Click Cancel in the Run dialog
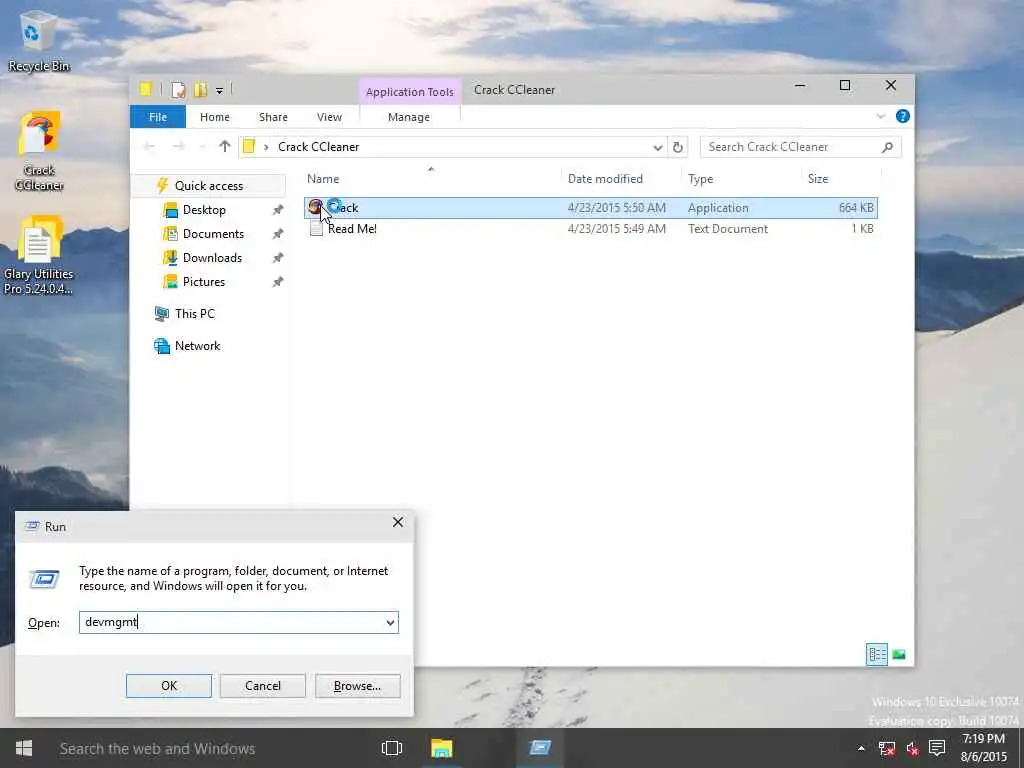The height and width of the screenshot is (768, 1024). [x=263, y=686]
